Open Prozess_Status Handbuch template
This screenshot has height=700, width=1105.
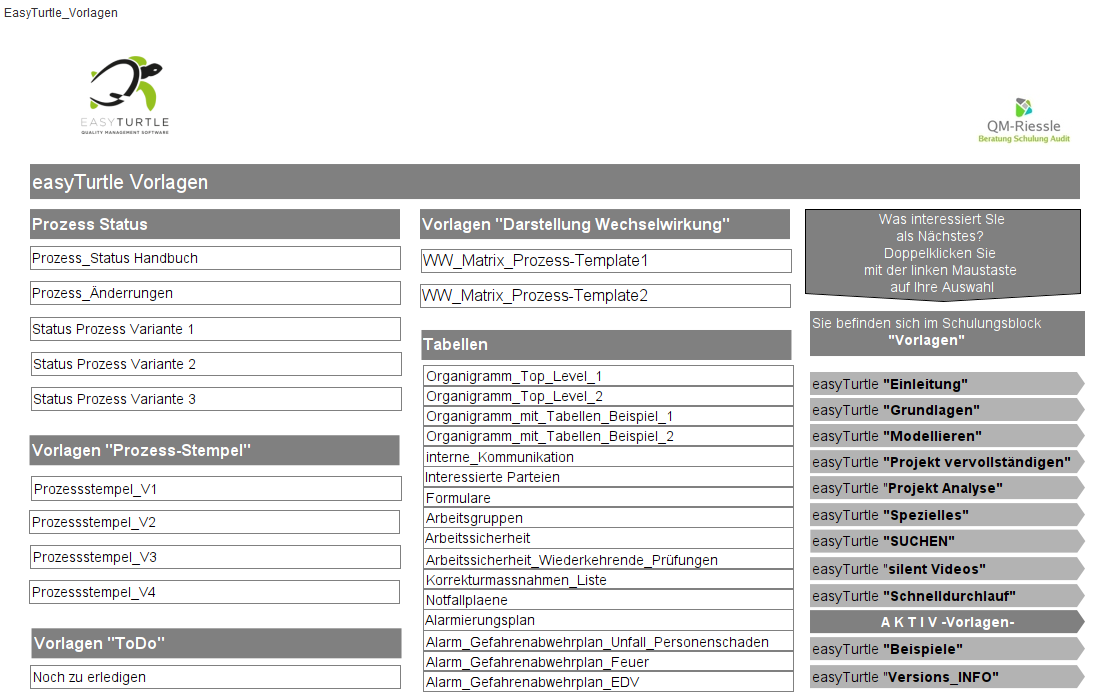point(216,258)
